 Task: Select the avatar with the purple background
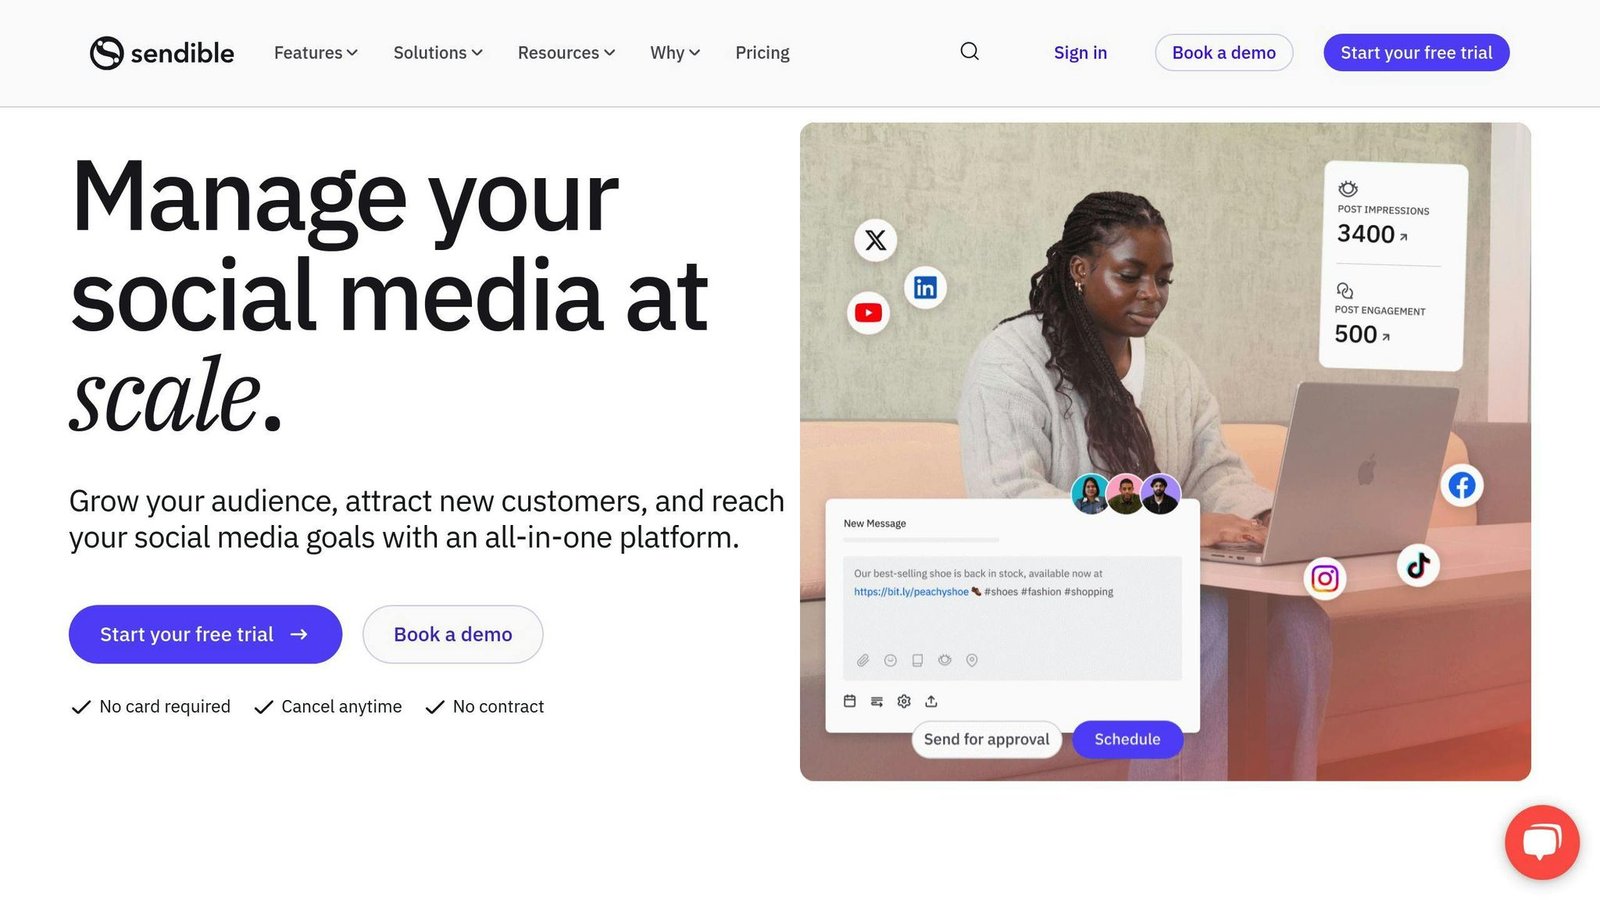[x=1160, y=494]
